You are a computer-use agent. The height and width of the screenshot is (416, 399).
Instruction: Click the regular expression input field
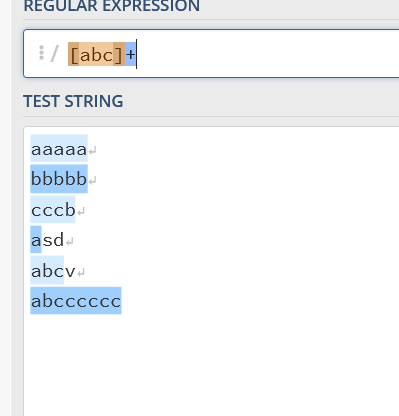(x=211, y=53)
